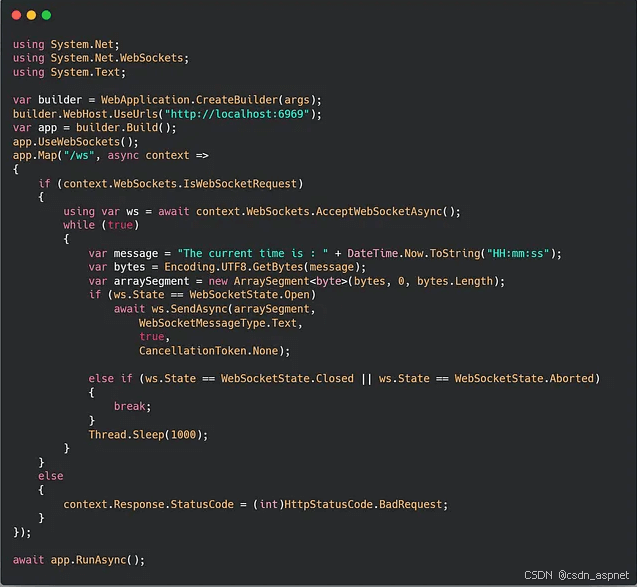Screen dimensions: 637x587
Task: Click the 'while (true)' statement
Action: pyautogui.click(x=101, y=225)
